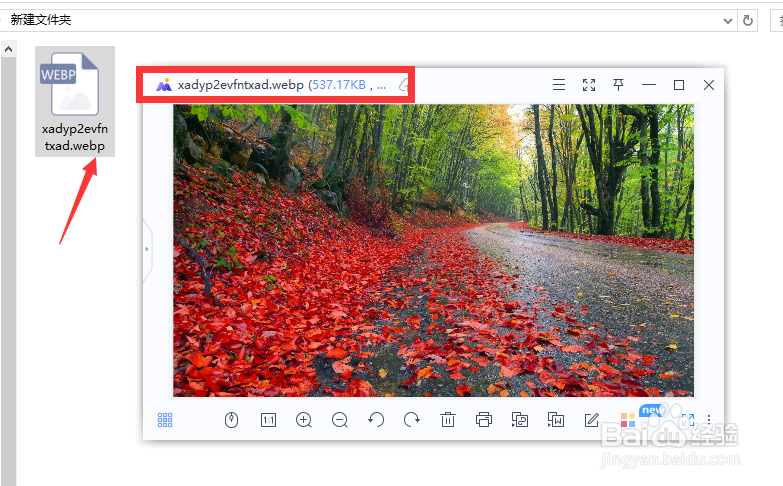The width and height of the screenshot is (783, 486).
Task: Zoom out of the image
Action: (340, 420)
